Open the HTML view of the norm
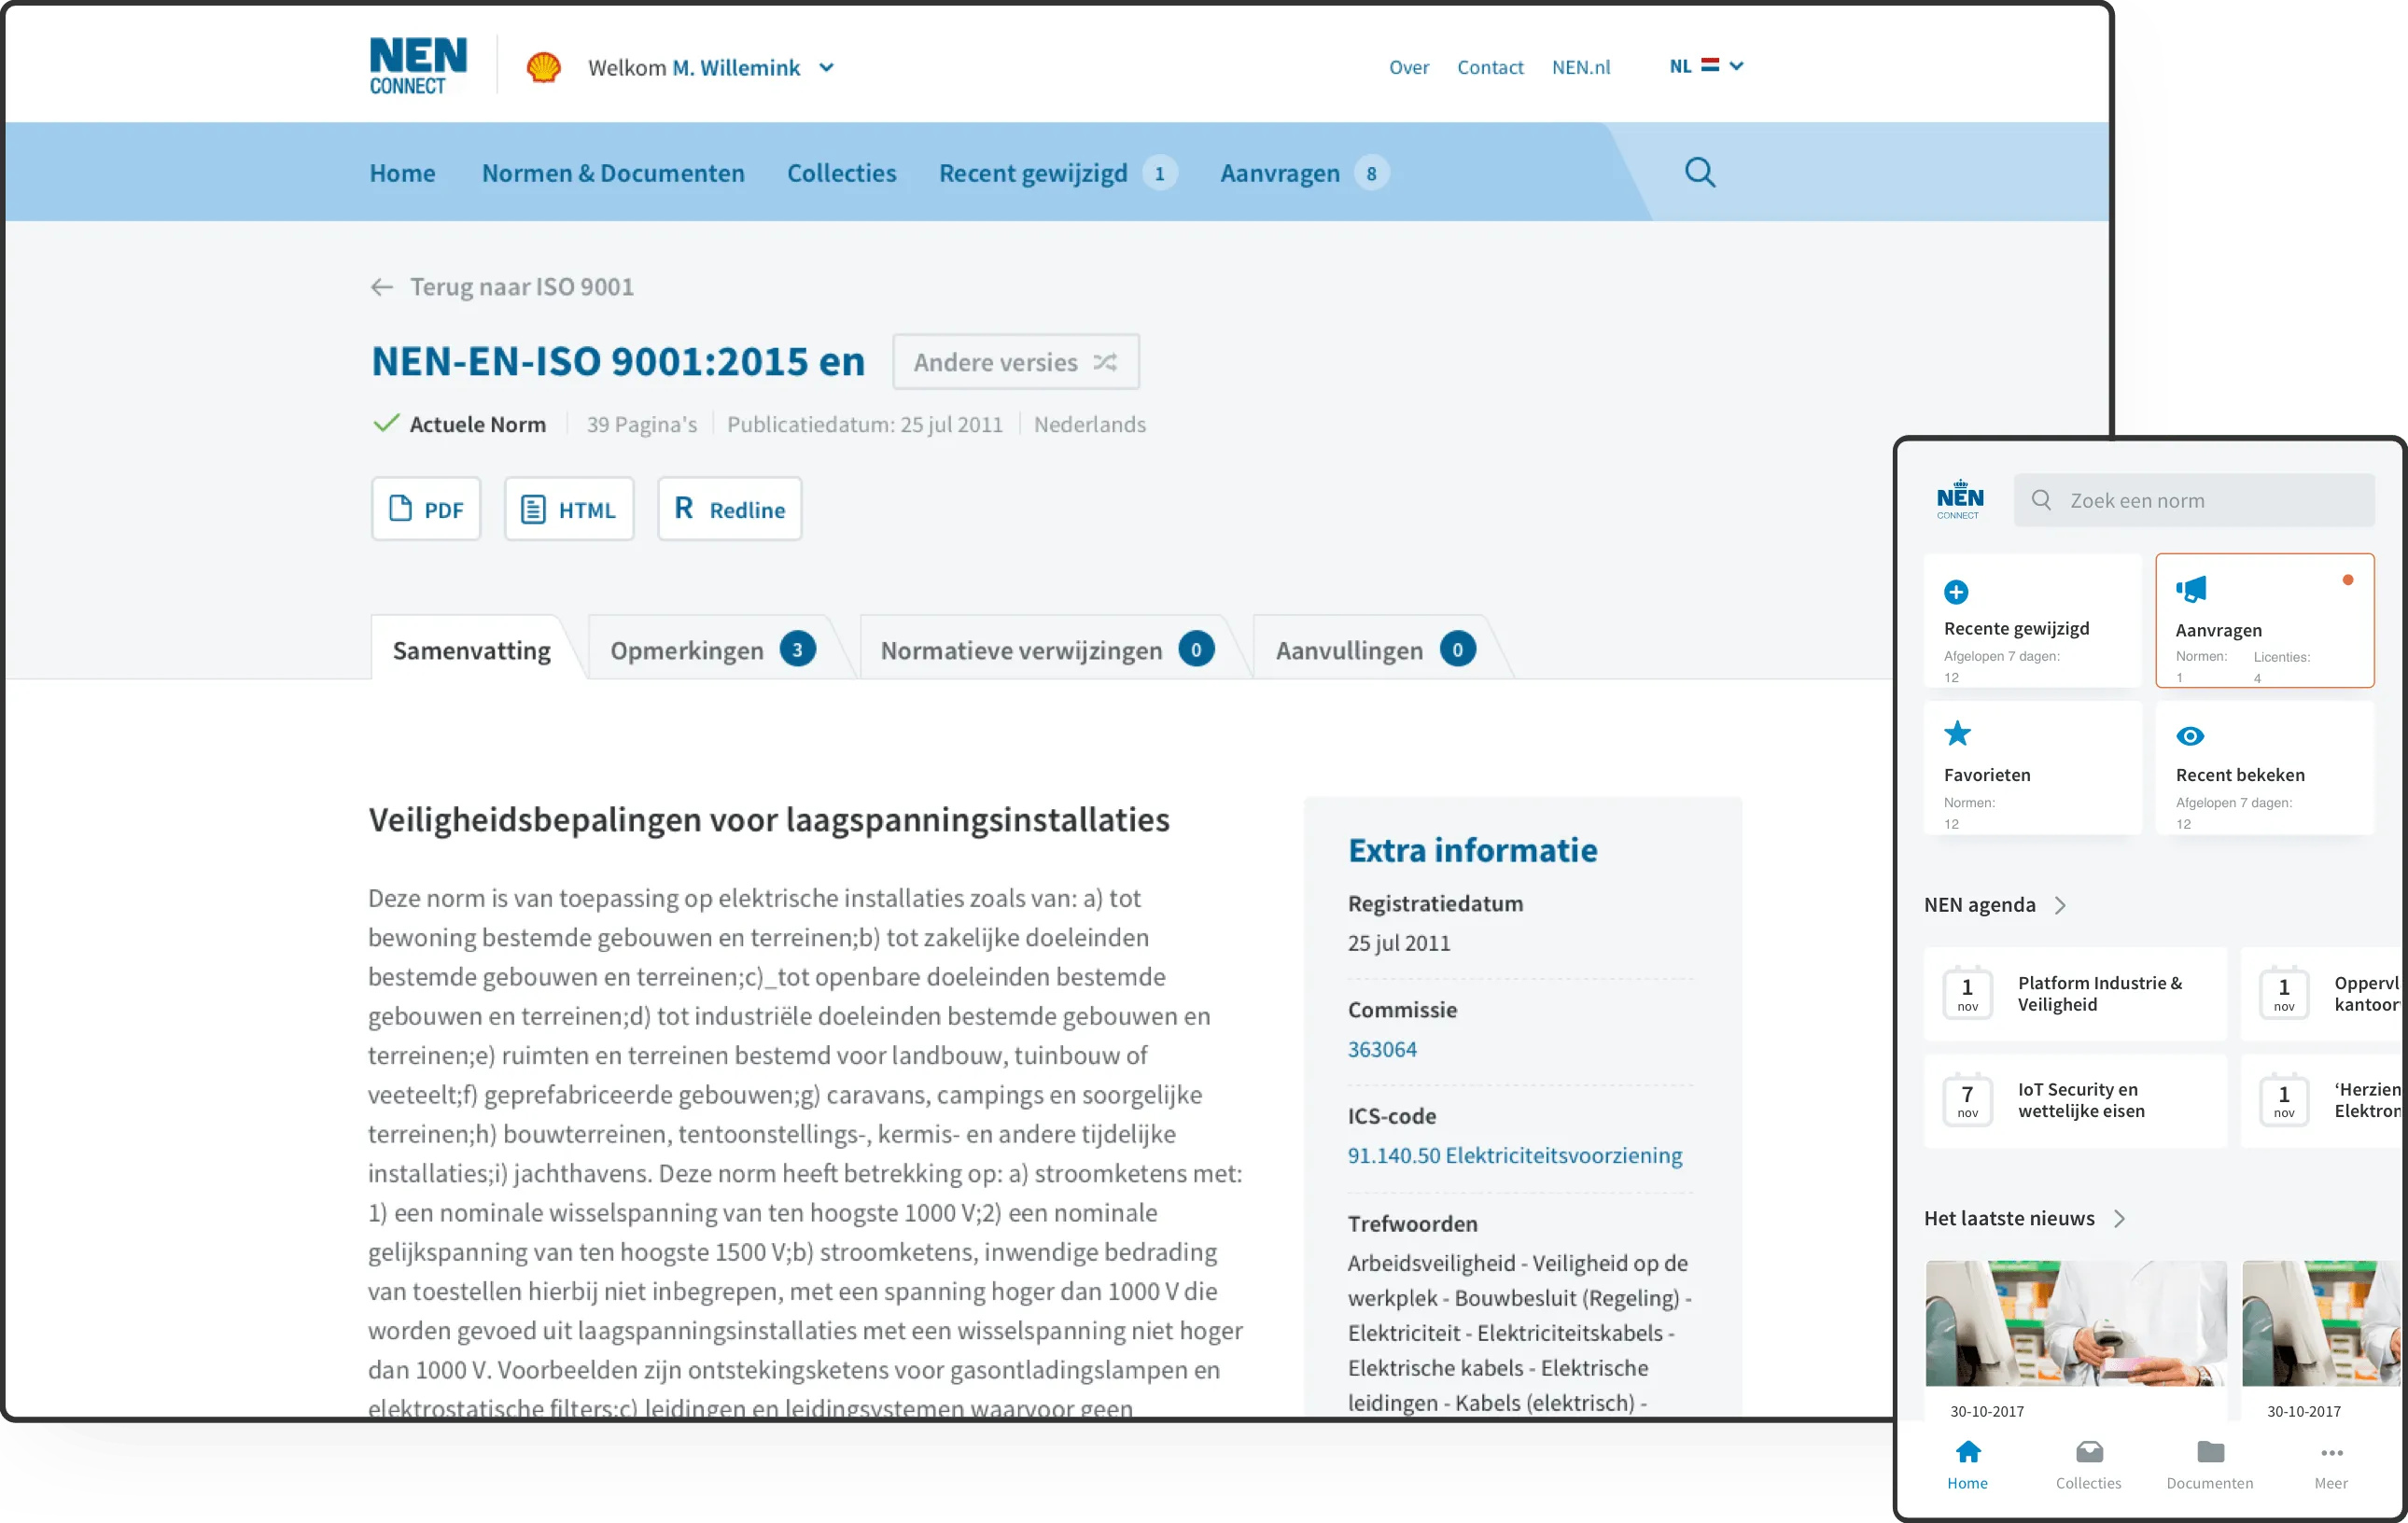This screenshot has height=1523, width=2408. pos(568,508)
